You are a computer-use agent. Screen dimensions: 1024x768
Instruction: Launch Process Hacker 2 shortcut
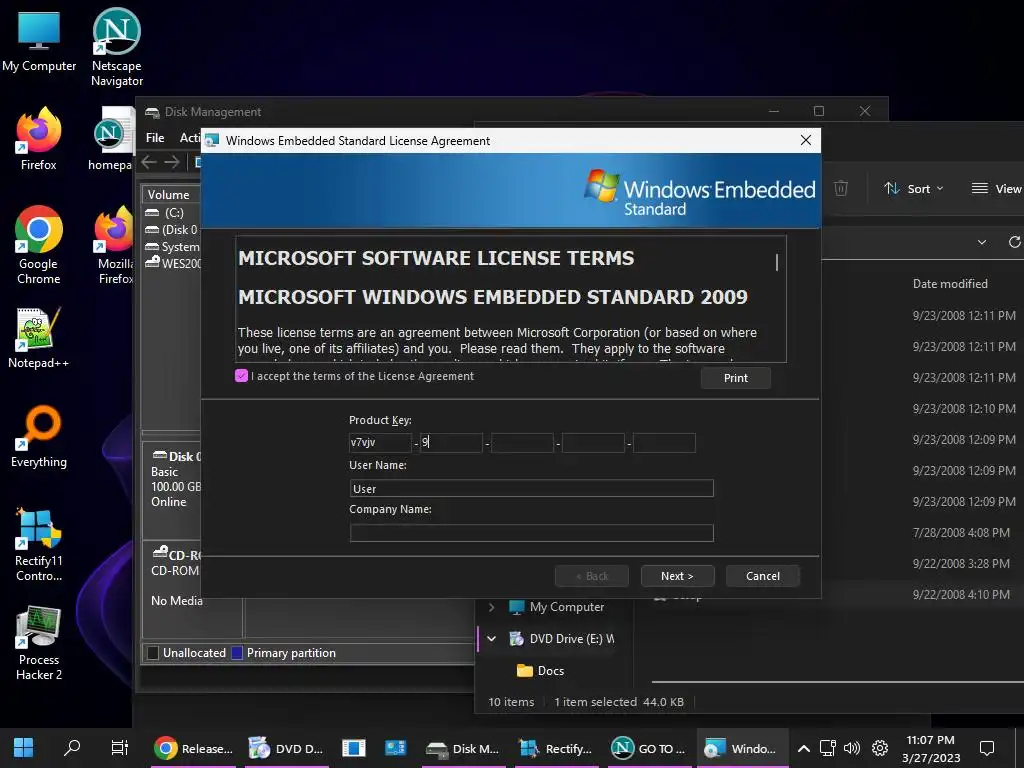click(39, 644)
